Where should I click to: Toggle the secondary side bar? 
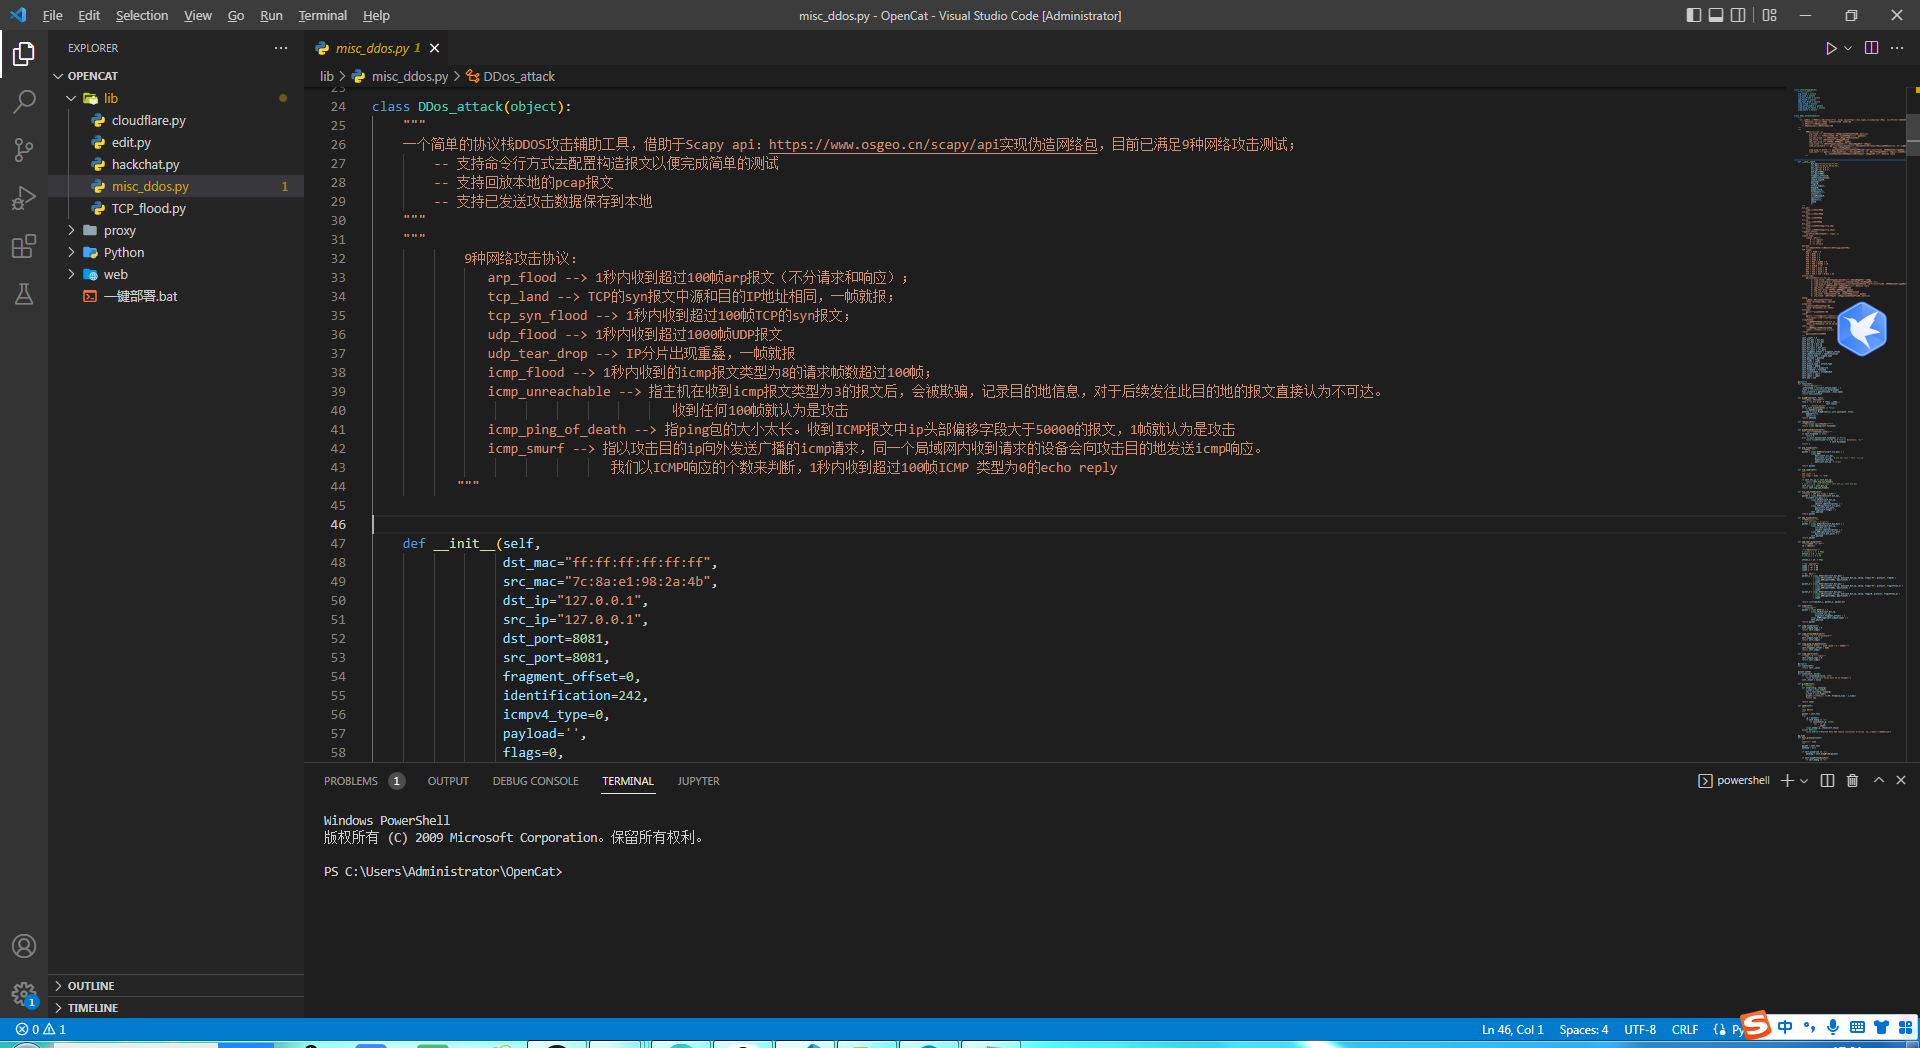click(1738, 15)
